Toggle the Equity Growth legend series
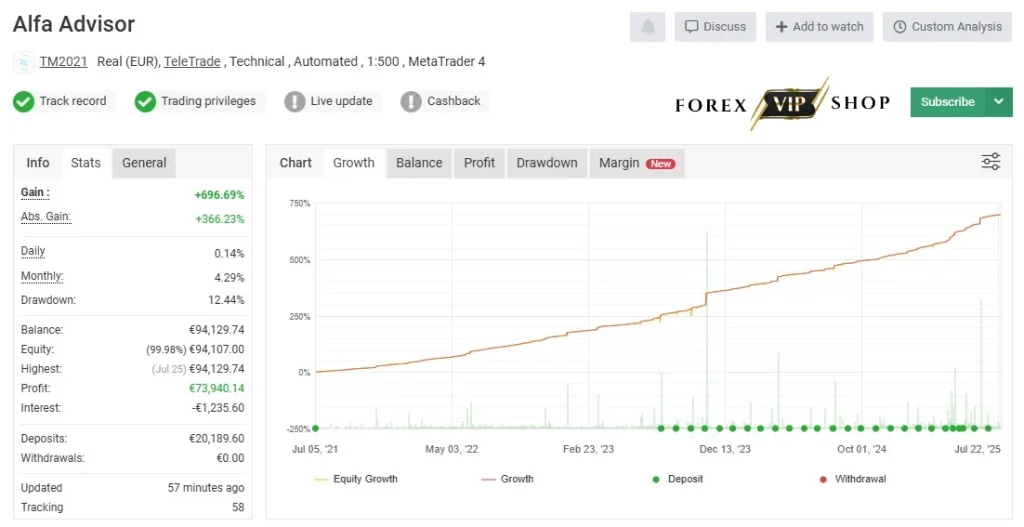The image size is (1024, 527). coord(356,479)
